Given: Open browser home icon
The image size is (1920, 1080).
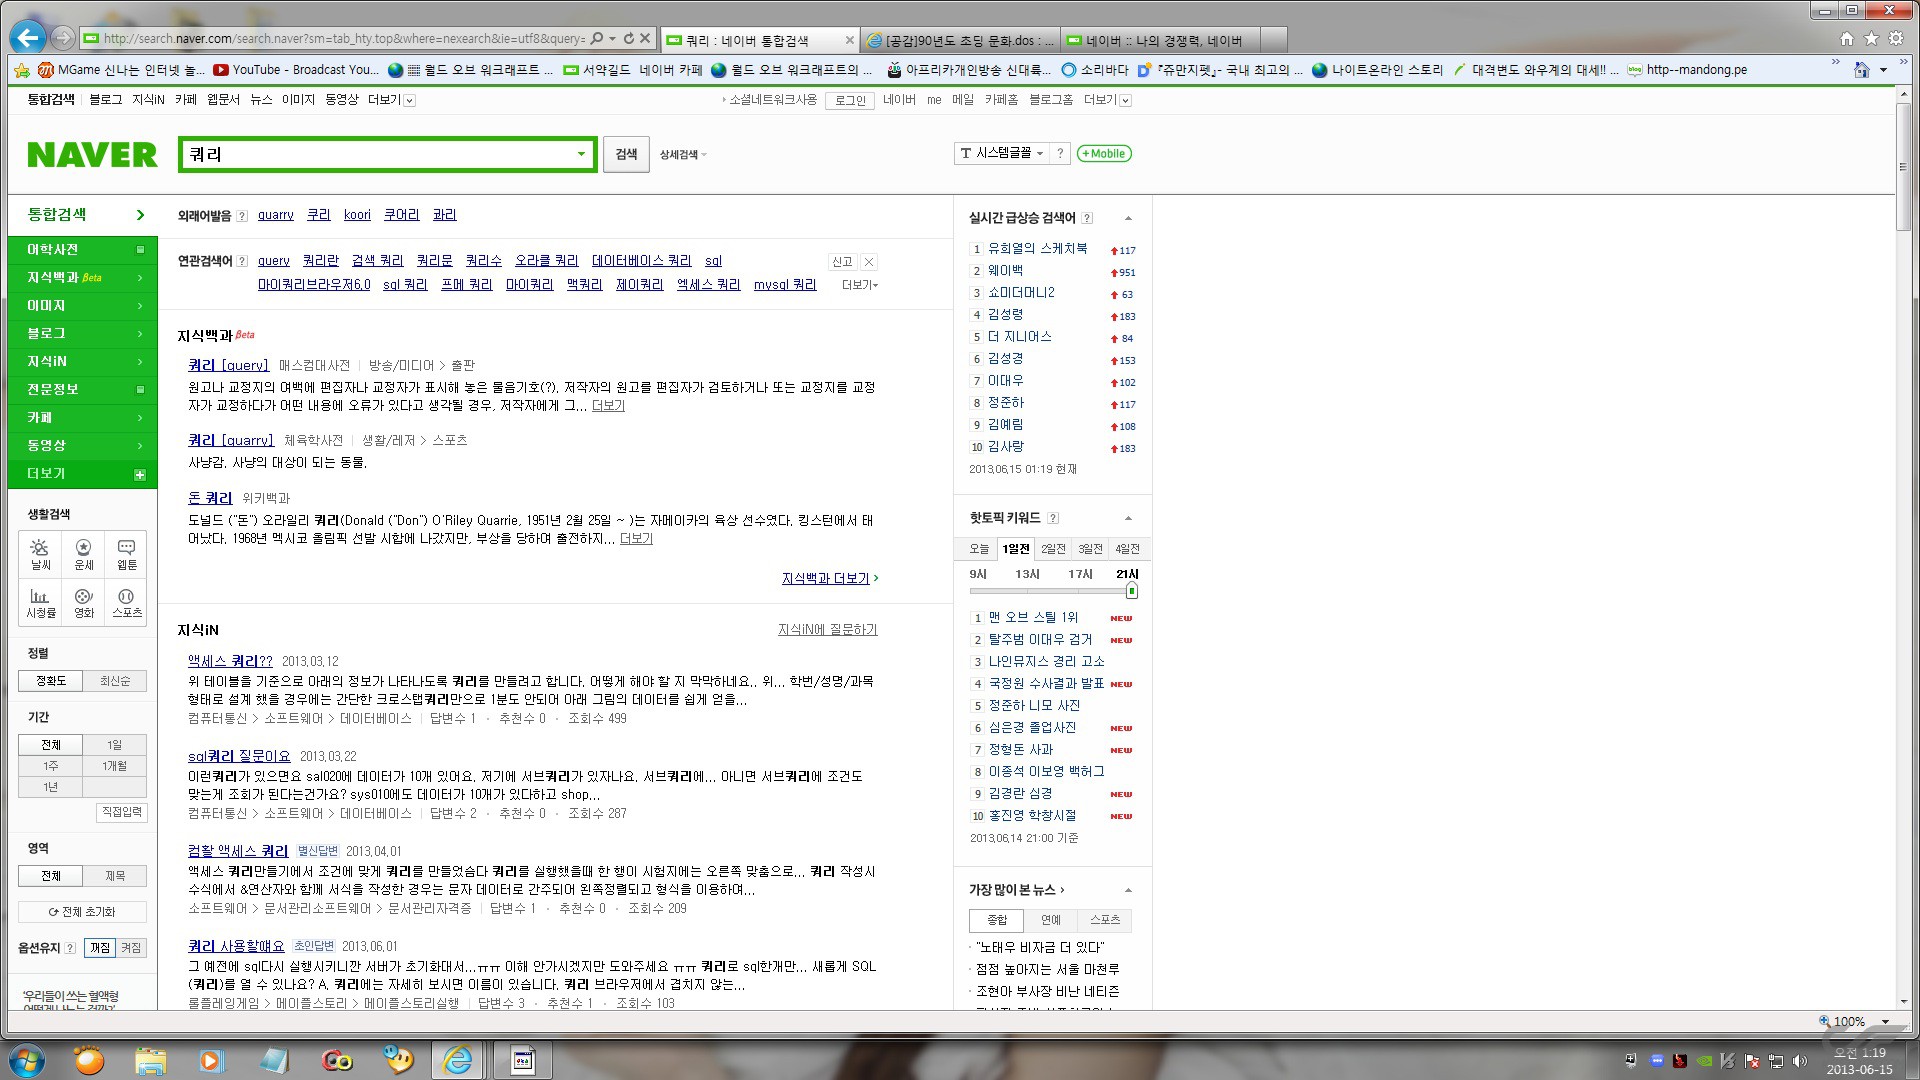Looking at the screenshot, I should [1846, 39].
